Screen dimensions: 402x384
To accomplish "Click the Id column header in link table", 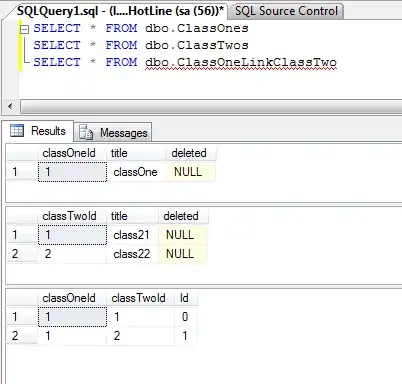I will (186, 298).
